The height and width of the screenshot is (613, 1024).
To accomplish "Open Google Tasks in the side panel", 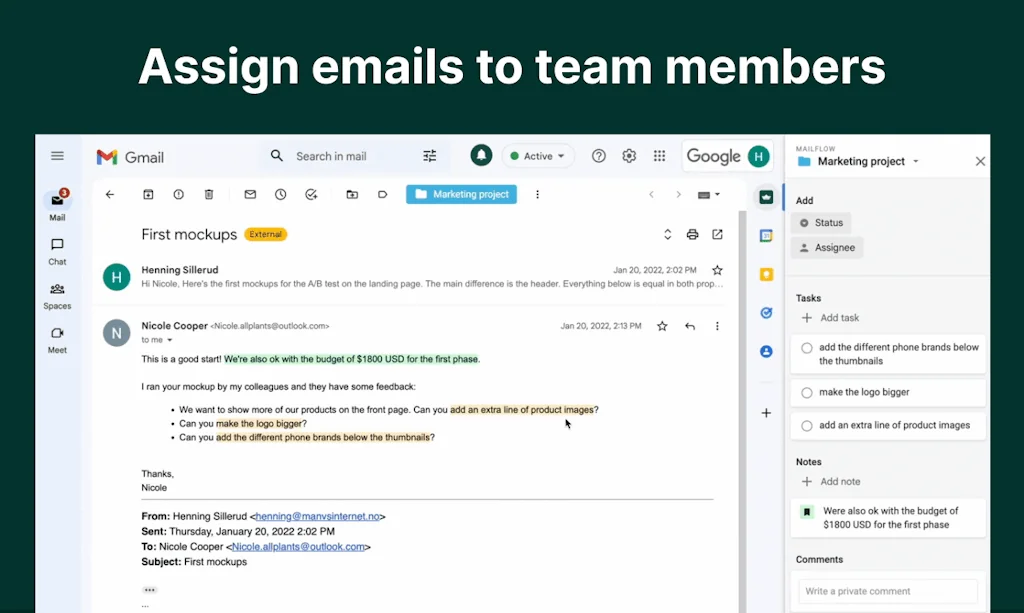I will click(766, 313).
